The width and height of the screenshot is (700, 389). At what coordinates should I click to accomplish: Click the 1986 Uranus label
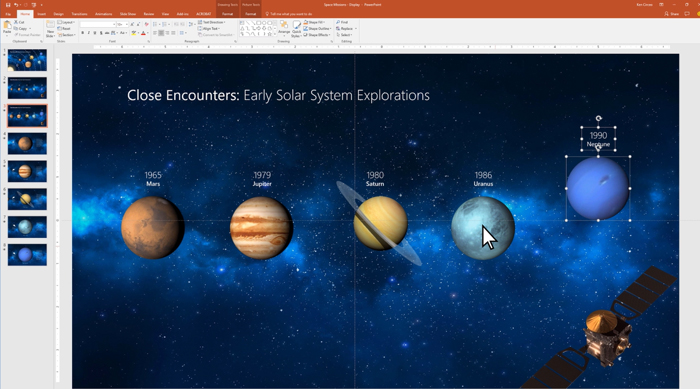(x=483, y=179)
